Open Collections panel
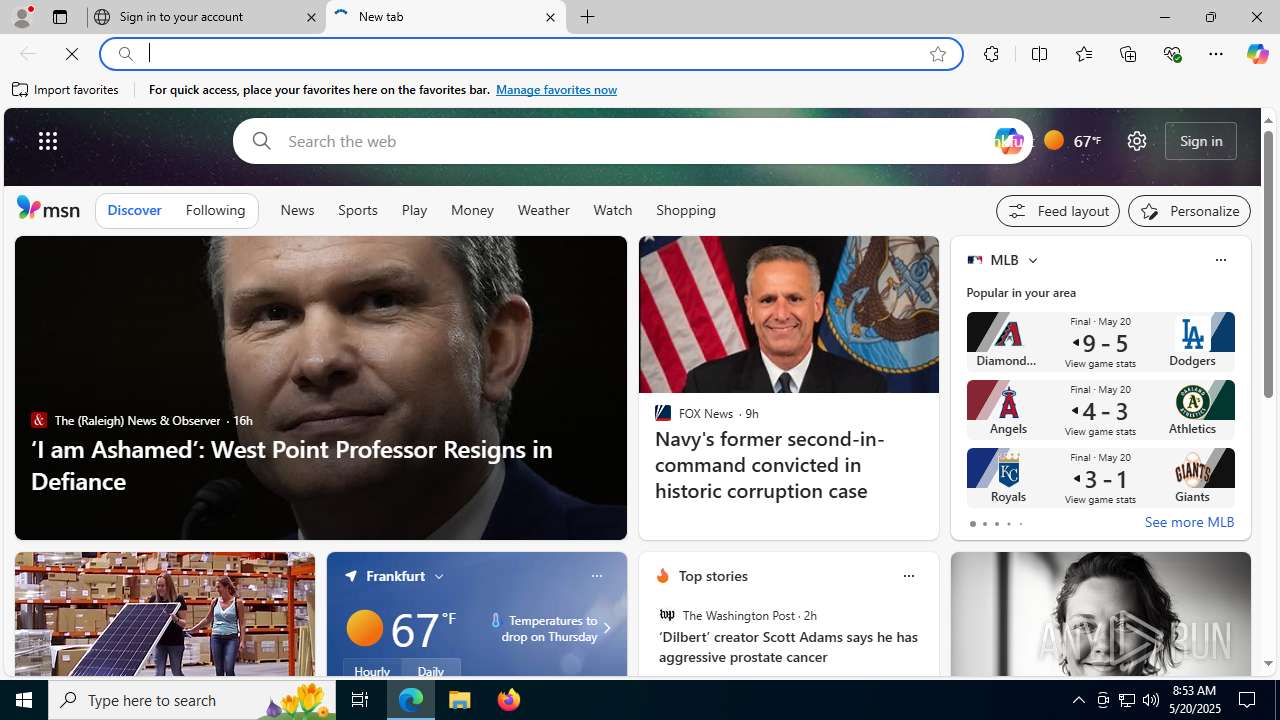 pos(1128,54)
